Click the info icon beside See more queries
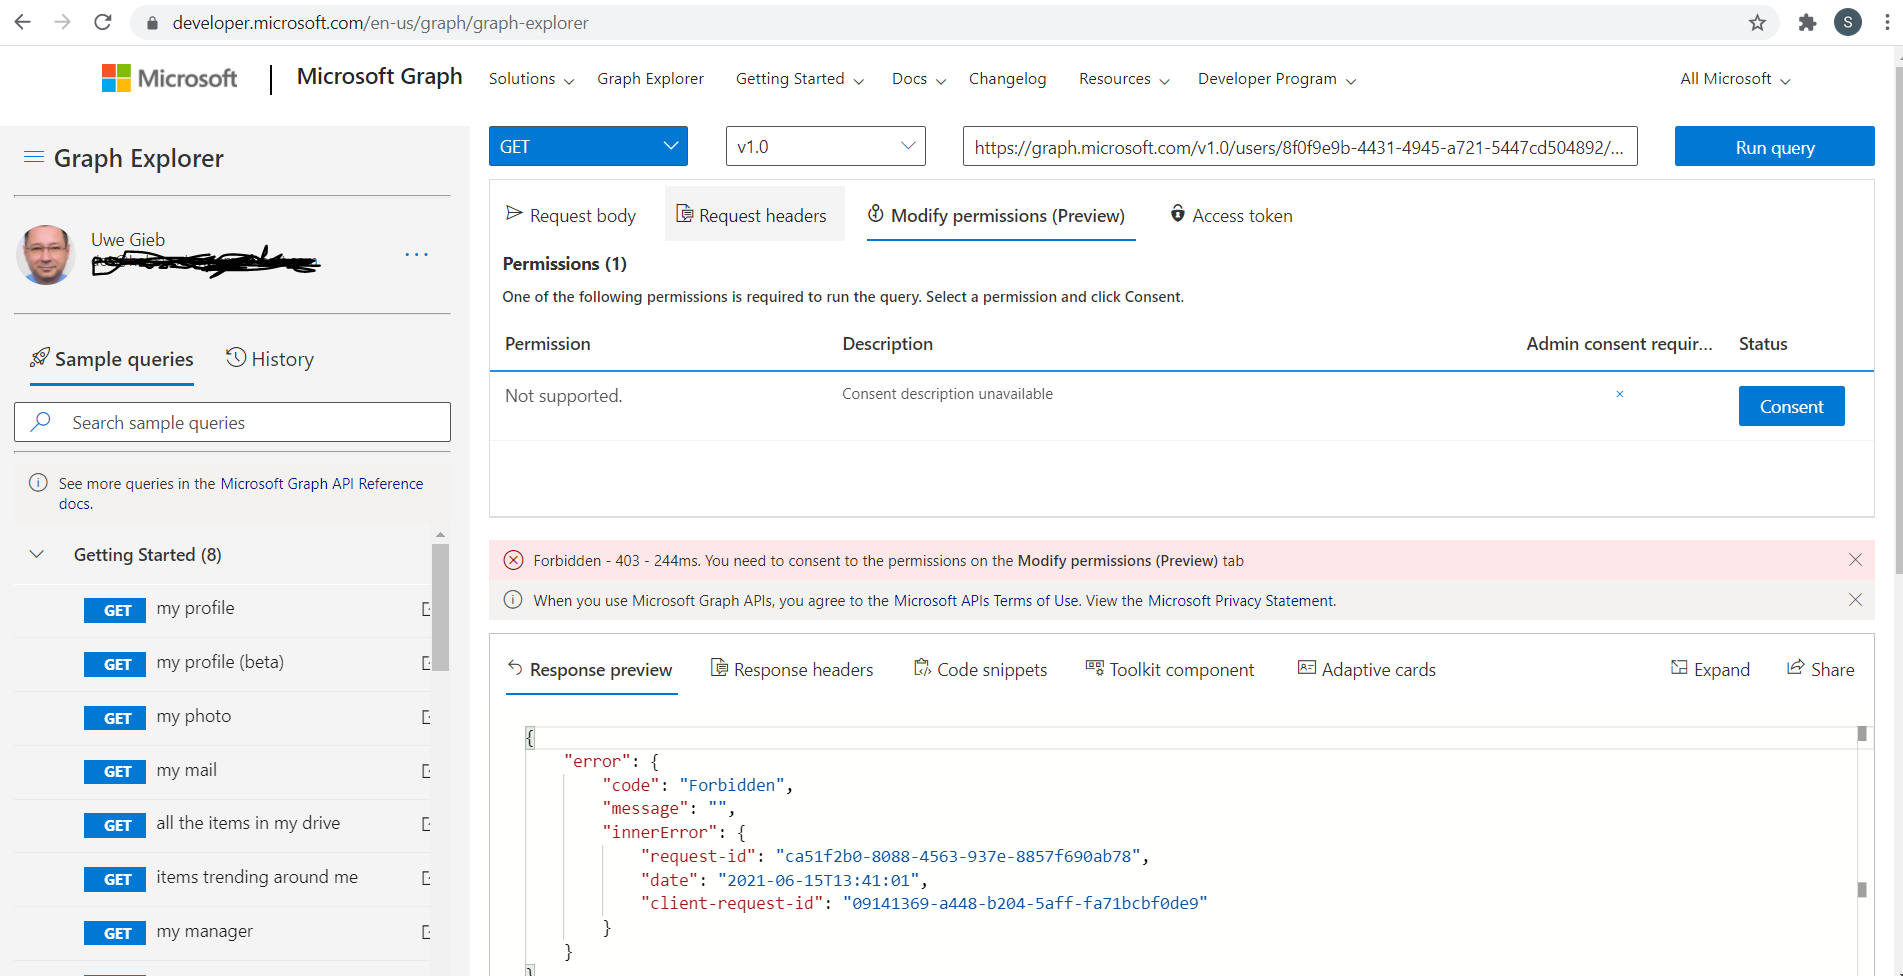Image resolution: width=1903 pixels, height=976 pixels. pos(38,483)
